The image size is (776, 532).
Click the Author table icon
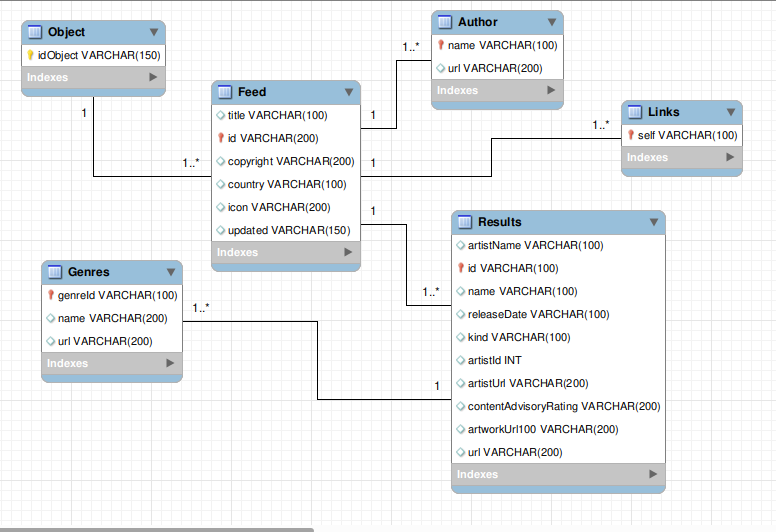(445, 22)
